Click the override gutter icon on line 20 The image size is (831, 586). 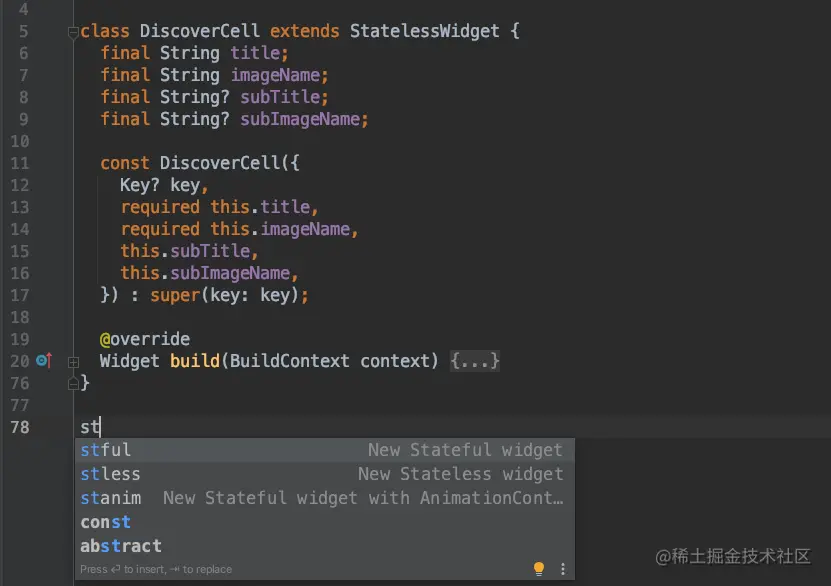[43, 360]
